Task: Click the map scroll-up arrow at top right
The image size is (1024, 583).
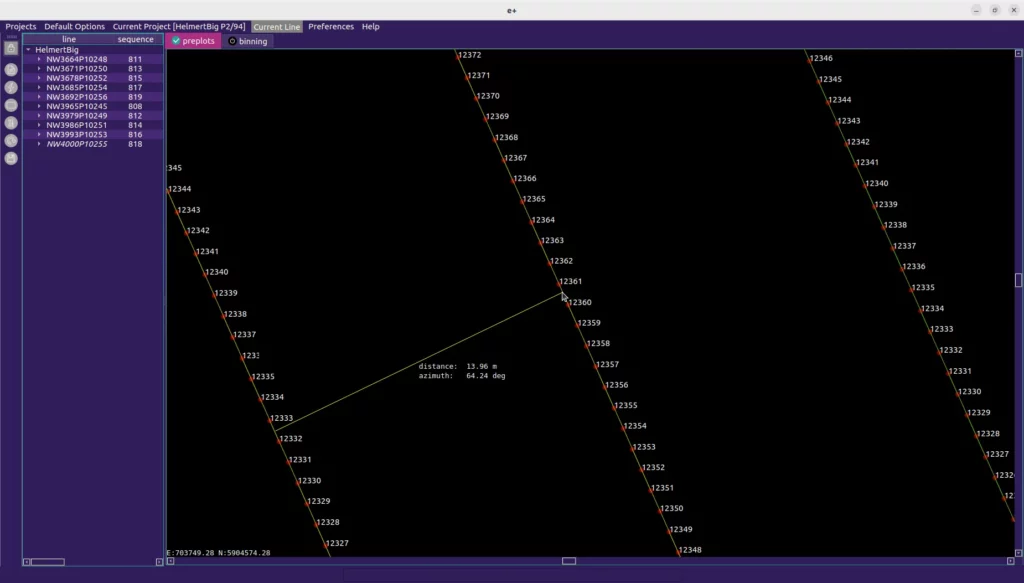Action: click(x=1018, y=54)
